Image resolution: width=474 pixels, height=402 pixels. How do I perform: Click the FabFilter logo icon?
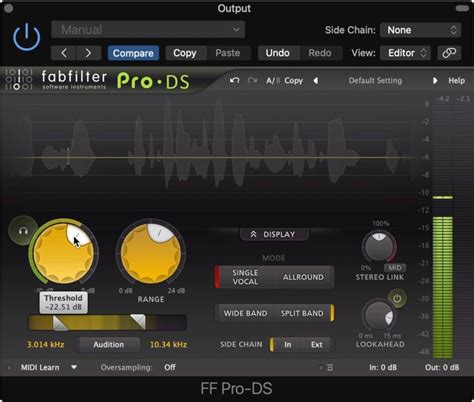[x=19, y=79]
